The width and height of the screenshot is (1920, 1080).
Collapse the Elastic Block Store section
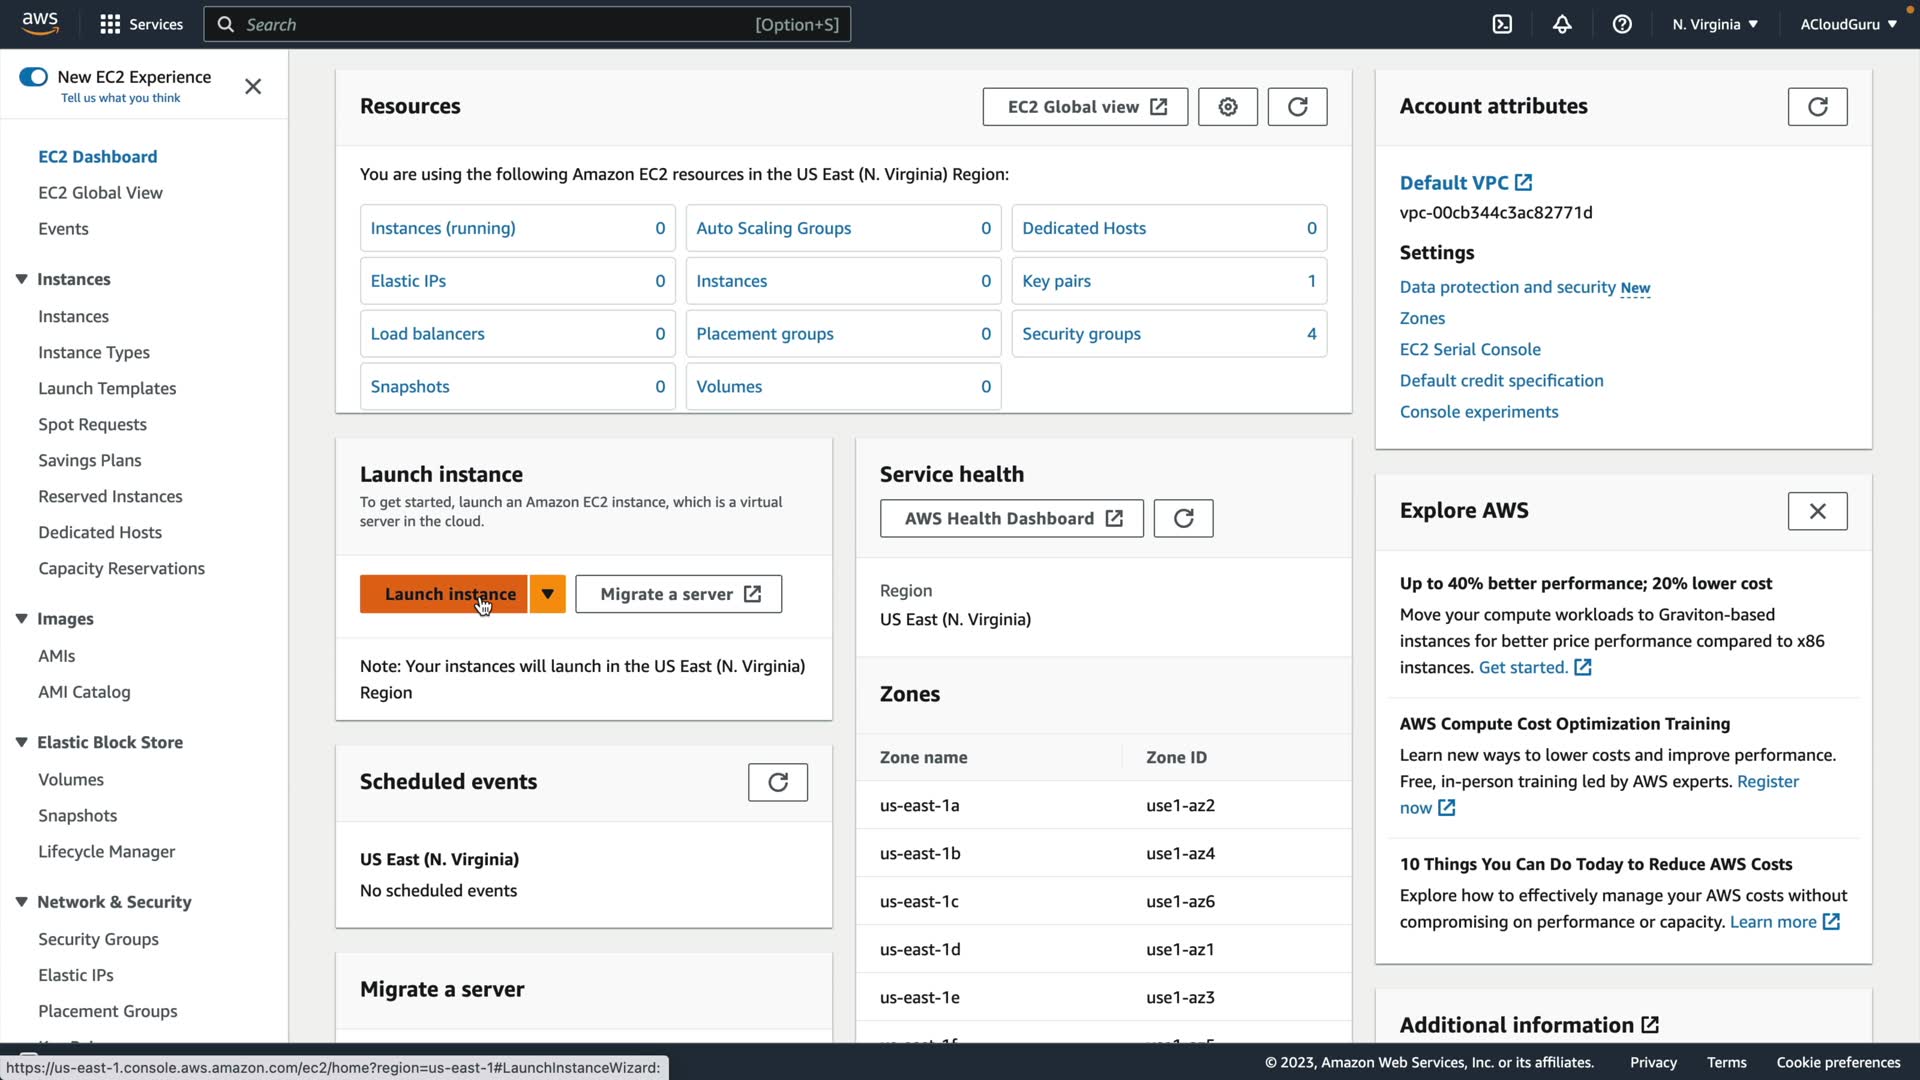(x=21, y=742)
